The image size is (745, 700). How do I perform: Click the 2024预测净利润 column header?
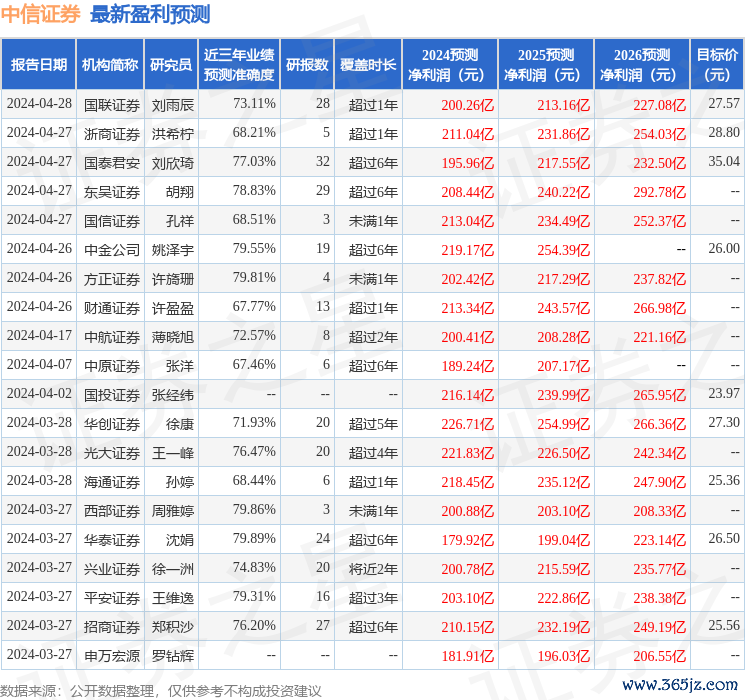[x=450, y=65]
